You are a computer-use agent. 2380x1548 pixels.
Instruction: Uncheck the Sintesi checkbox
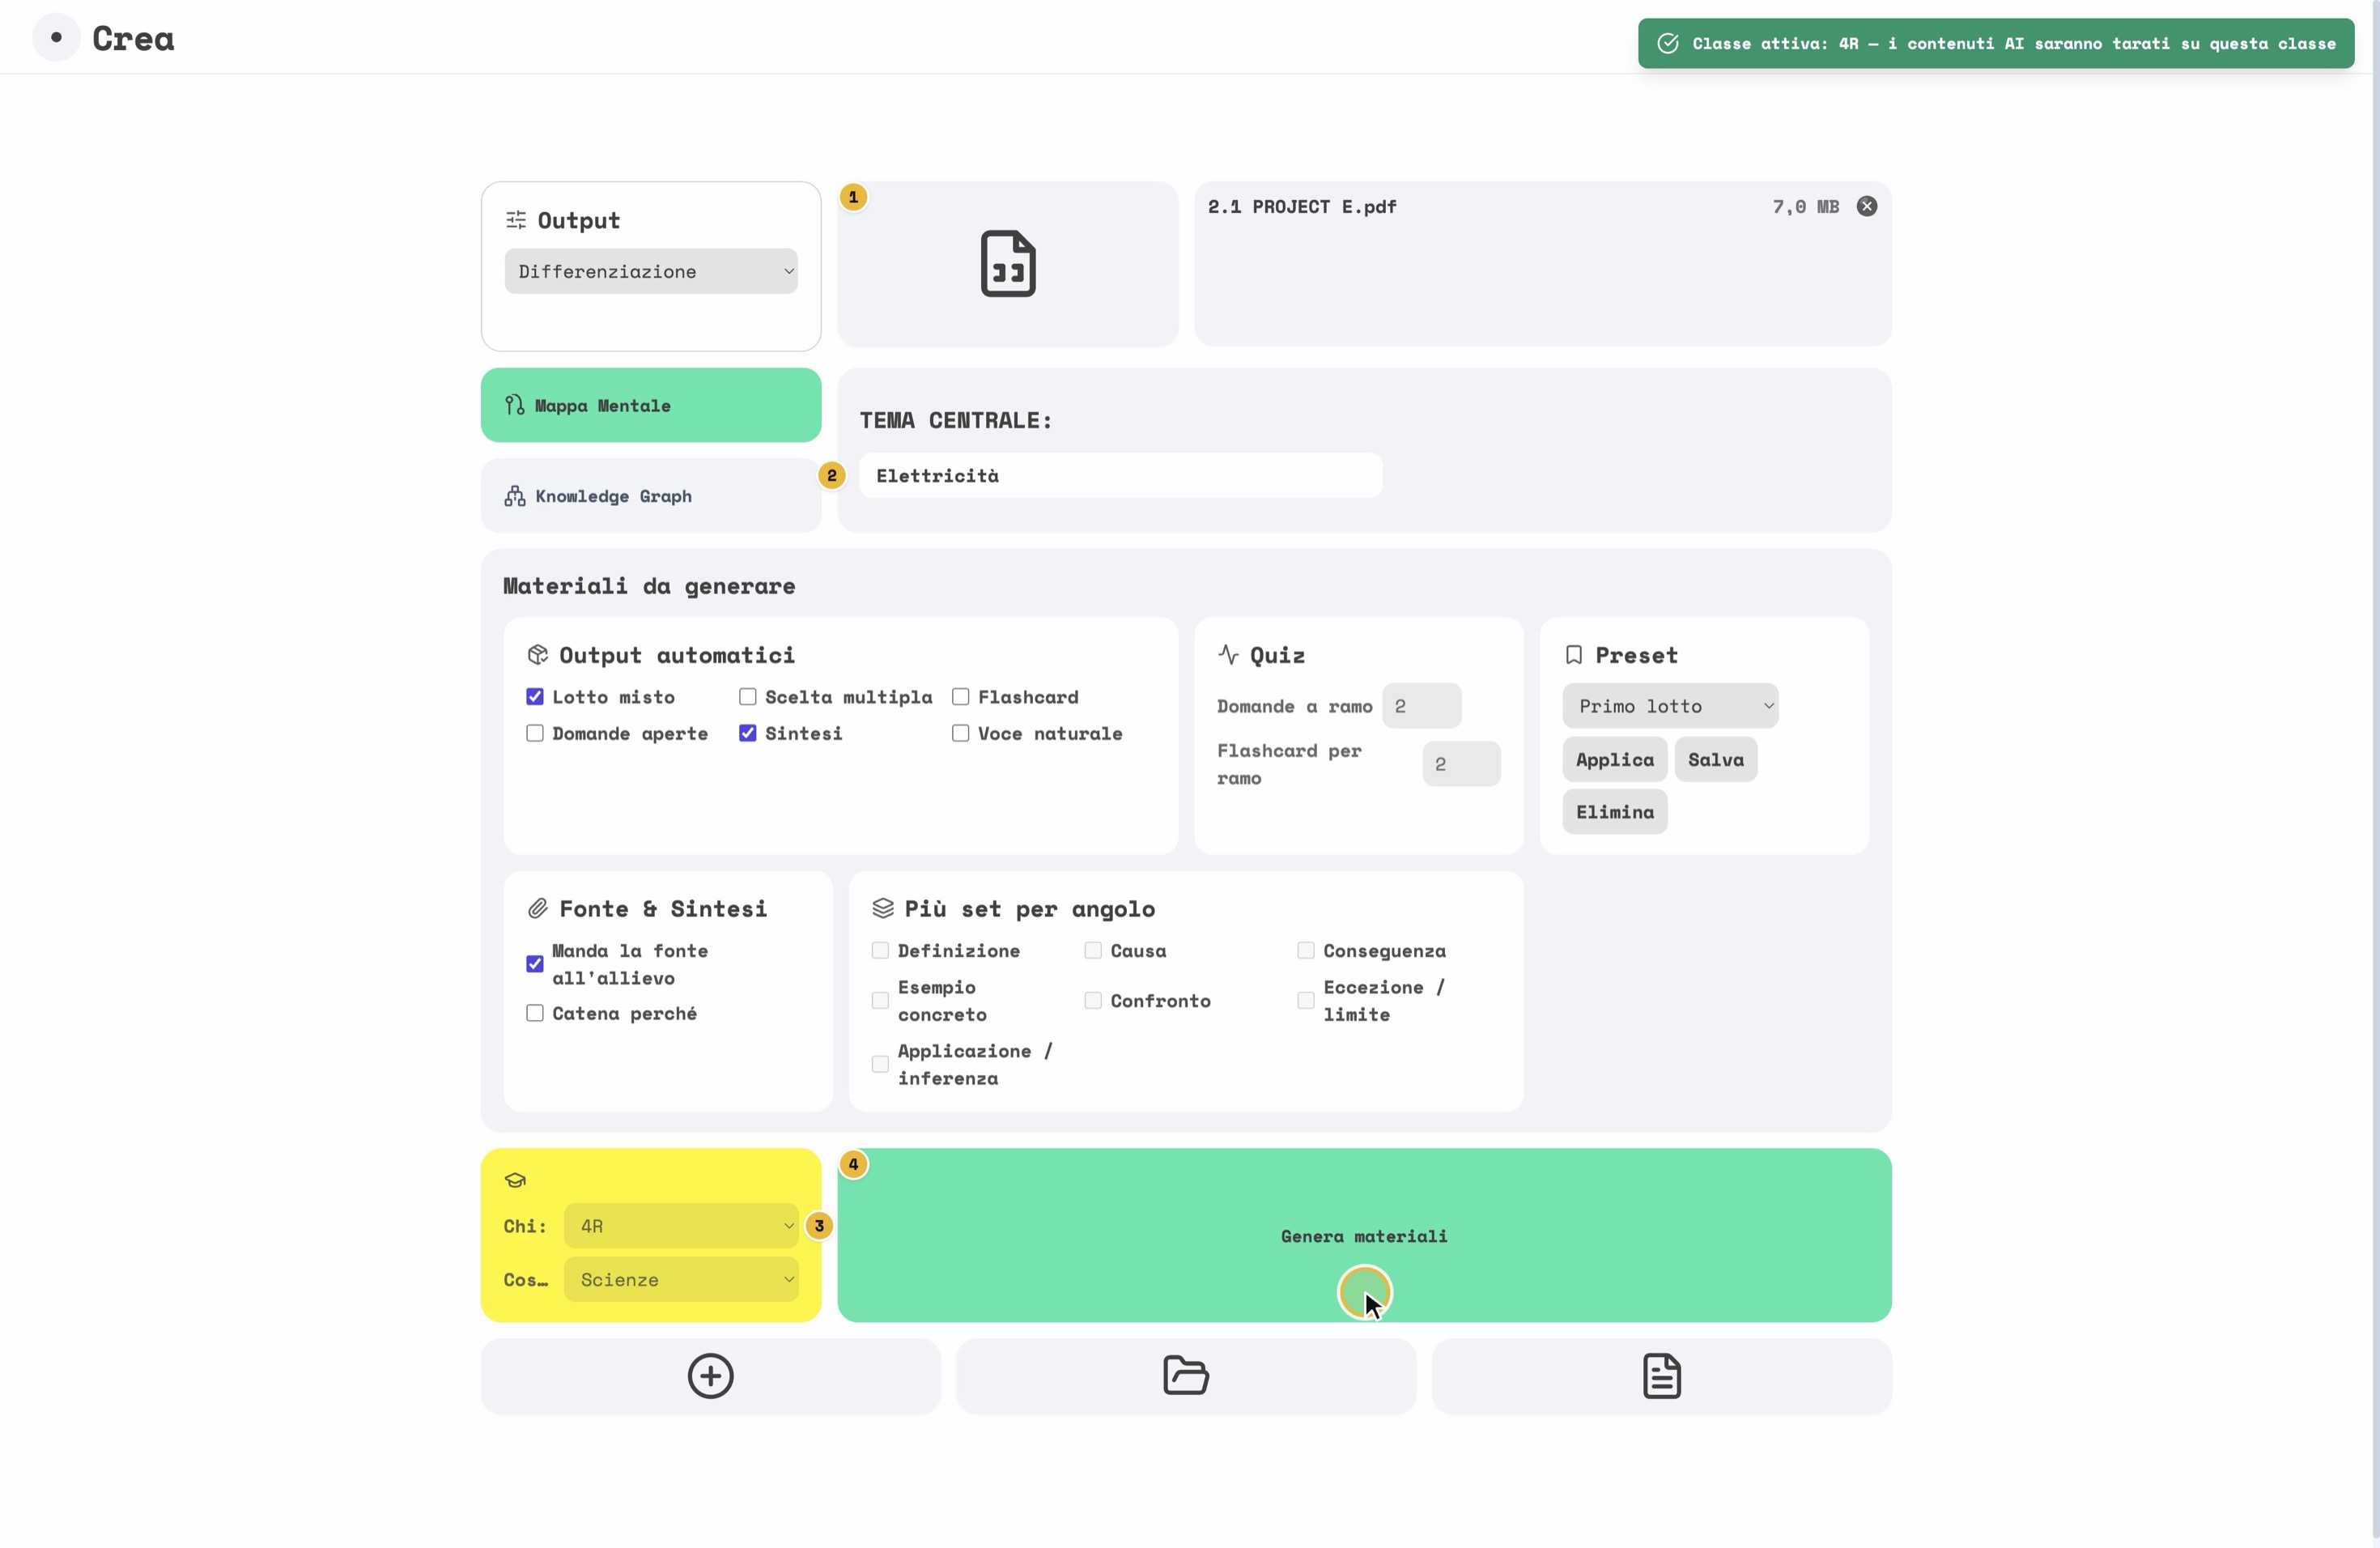[747, 733]
